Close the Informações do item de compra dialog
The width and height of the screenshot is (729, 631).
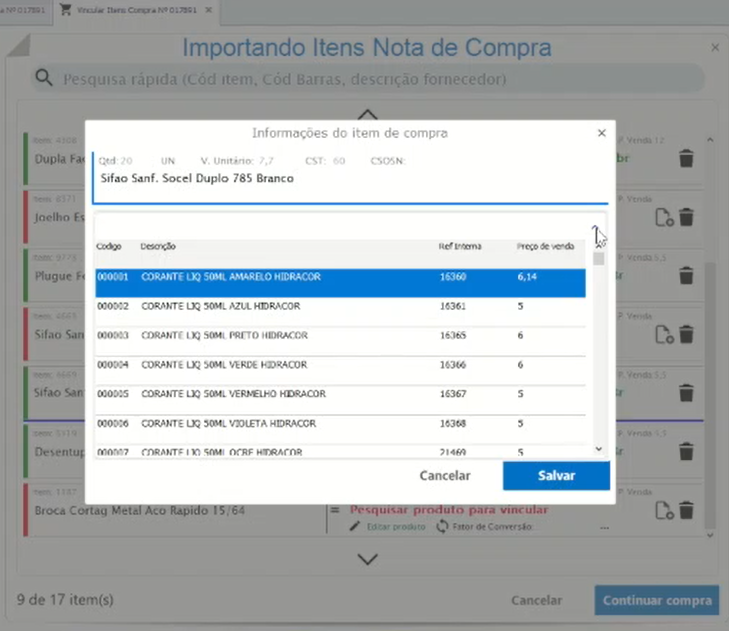[601, 133]
